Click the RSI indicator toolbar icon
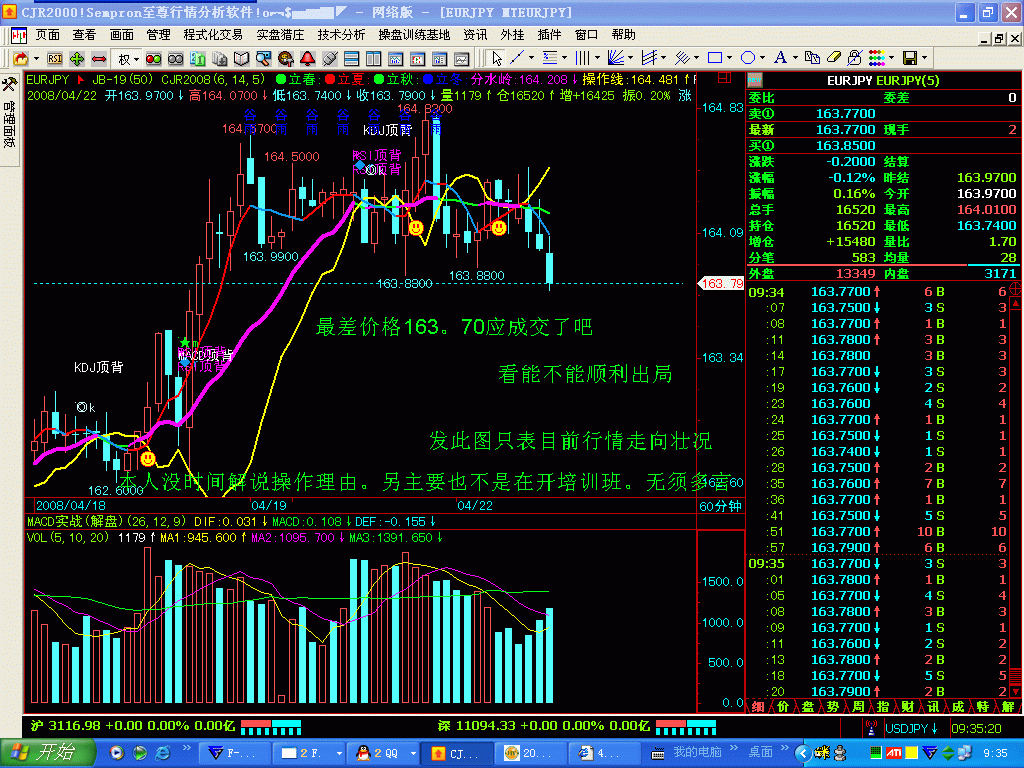1024x768 pixels. point(55,59)
